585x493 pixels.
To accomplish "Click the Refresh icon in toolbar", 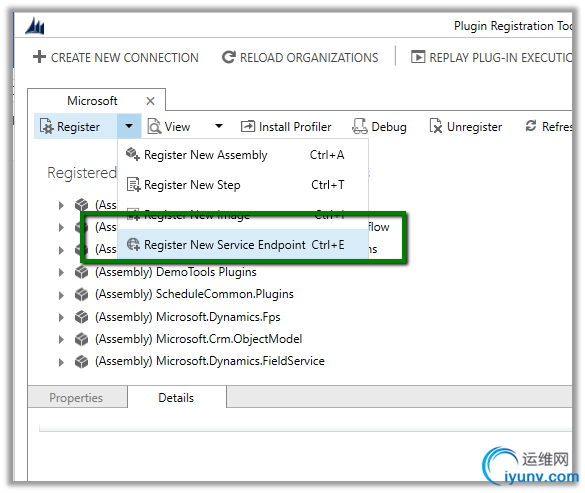I will (531, 126).
